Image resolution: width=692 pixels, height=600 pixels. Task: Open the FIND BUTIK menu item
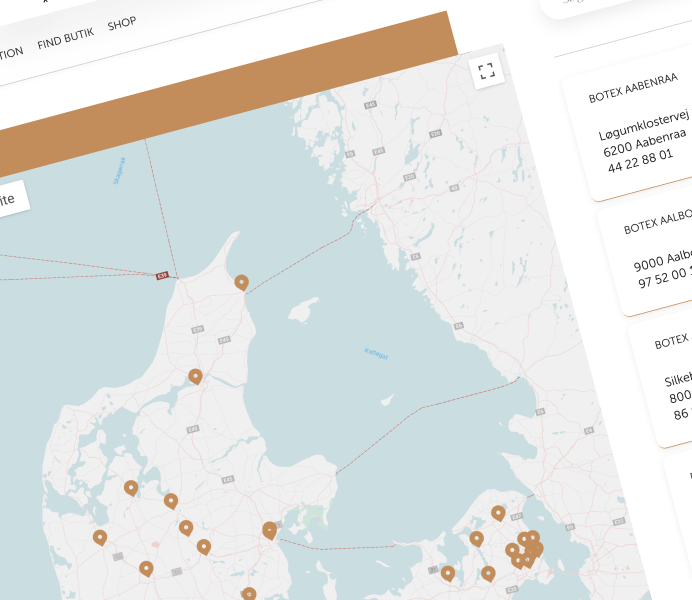pyautogui.click(x=66, y=38)
